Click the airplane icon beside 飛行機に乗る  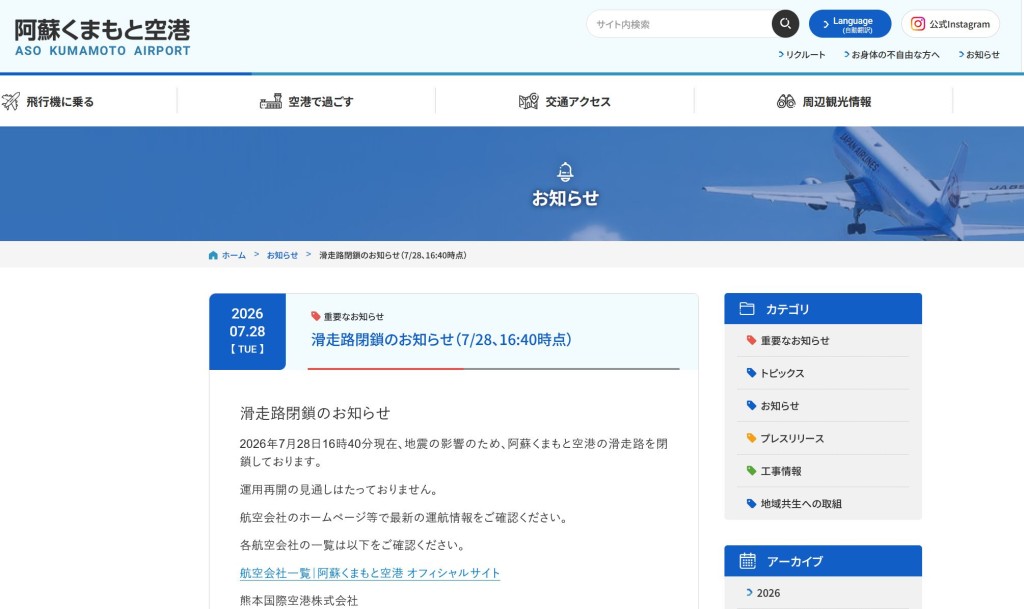click(x=10, y=101)
